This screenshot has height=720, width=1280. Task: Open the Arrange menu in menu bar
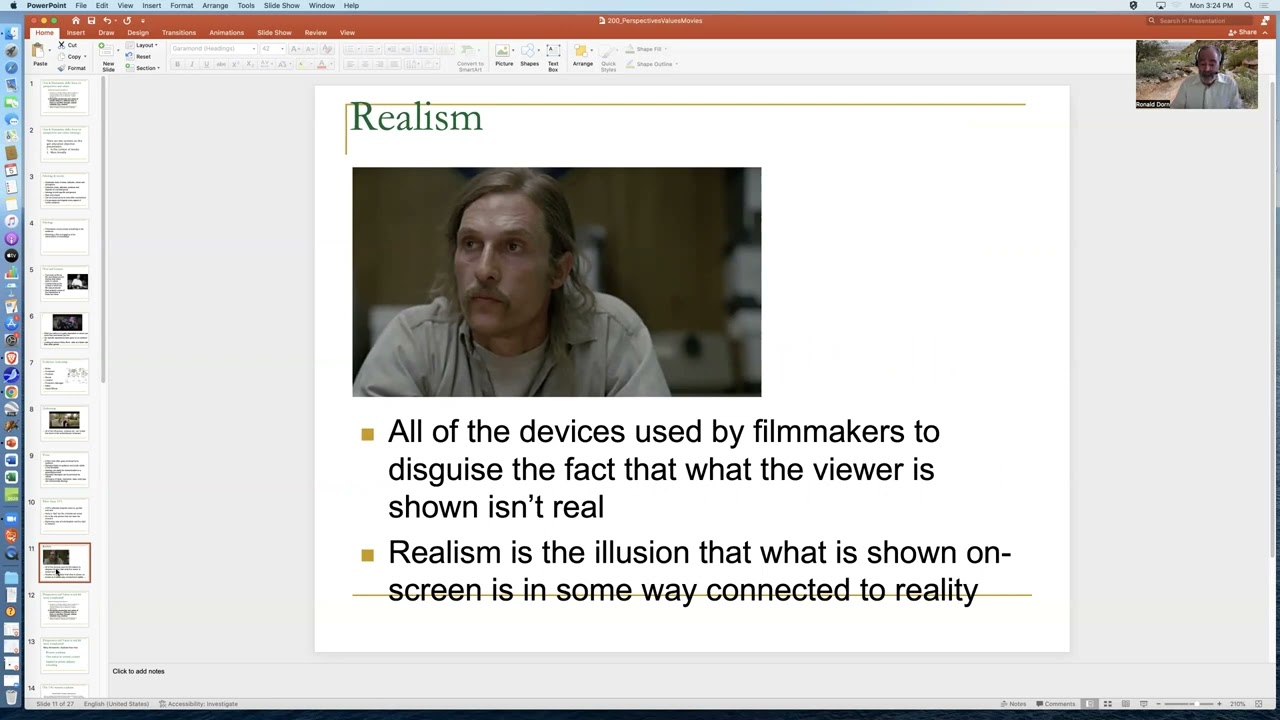215,6
